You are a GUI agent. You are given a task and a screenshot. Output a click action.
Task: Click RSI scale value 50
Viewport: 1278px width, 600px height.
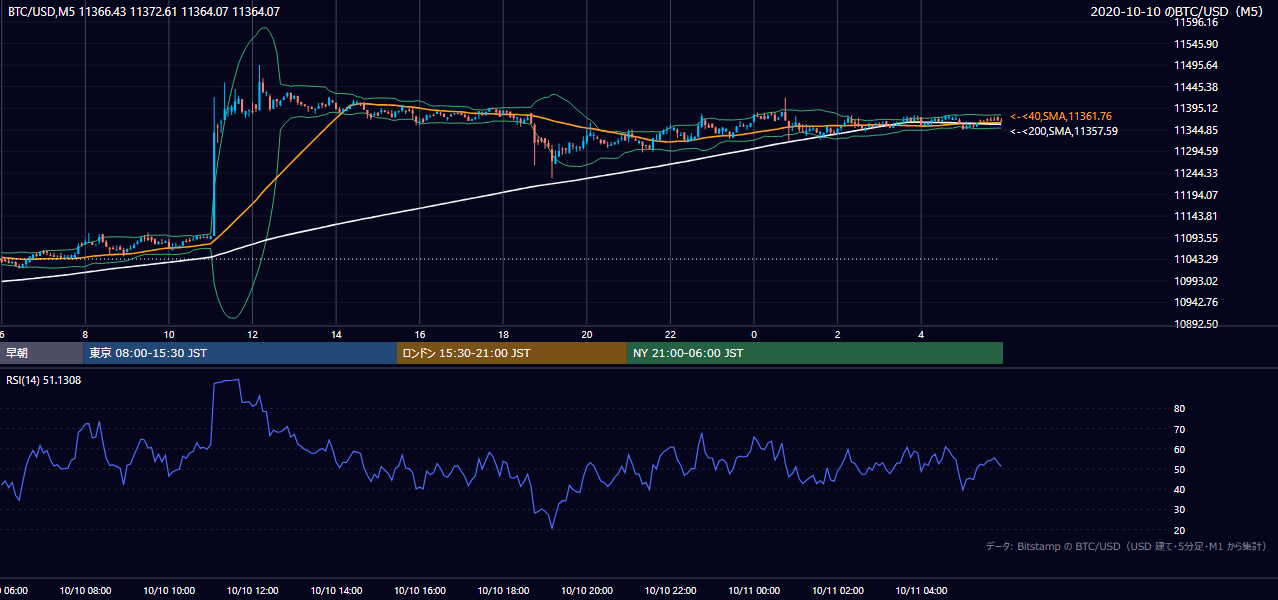(x=1179, y=469)
